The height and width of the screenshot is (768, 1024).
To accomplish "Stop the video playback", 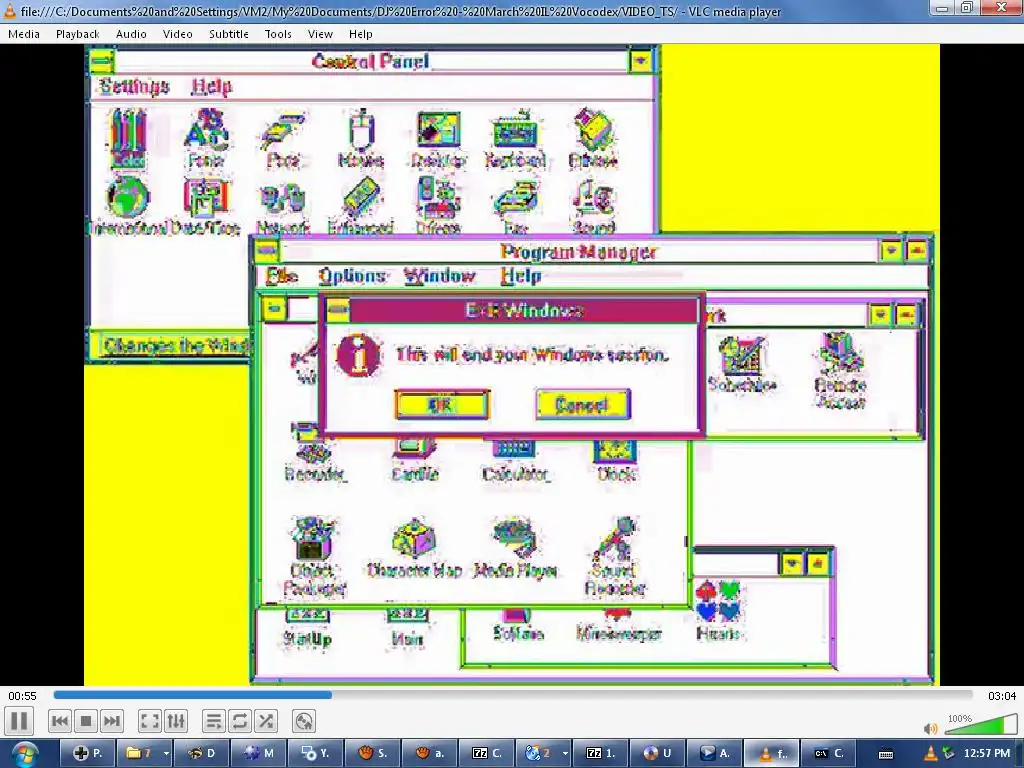I will click(x=86, y=721).
